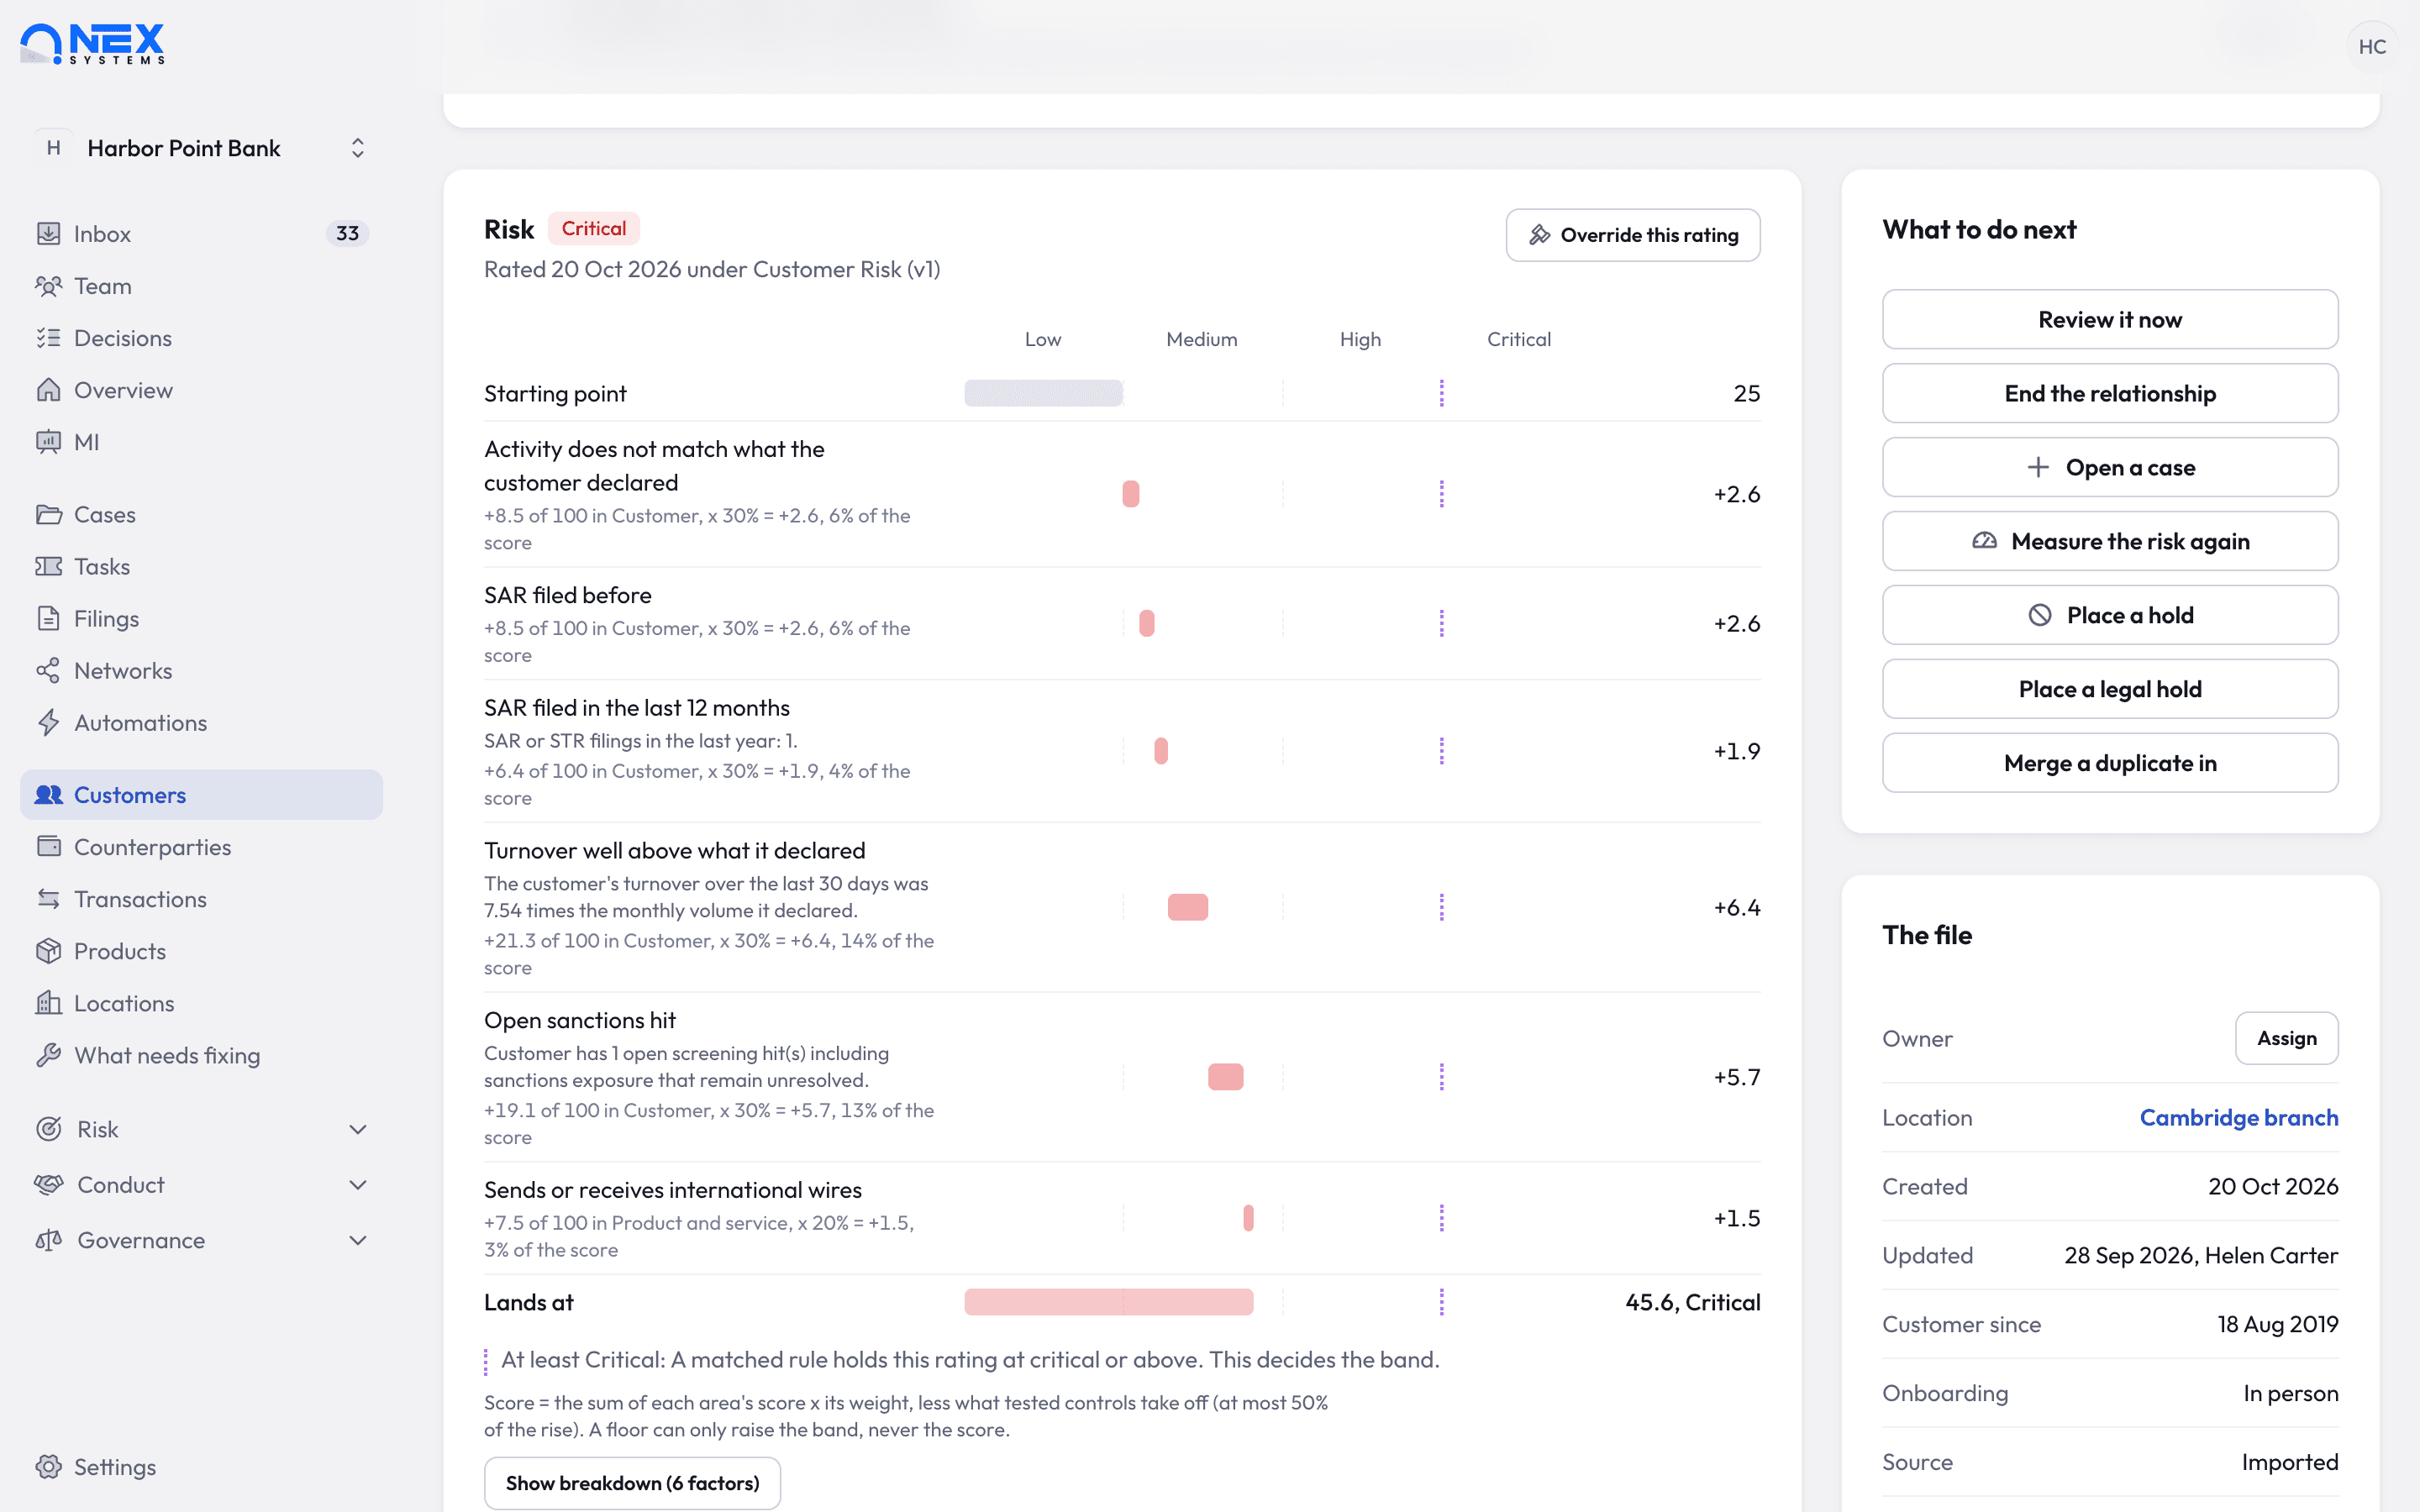Navigate to Transactions
This screenshot has width=2420, height=1512.
pyautogui.click(x=201, y=899)
